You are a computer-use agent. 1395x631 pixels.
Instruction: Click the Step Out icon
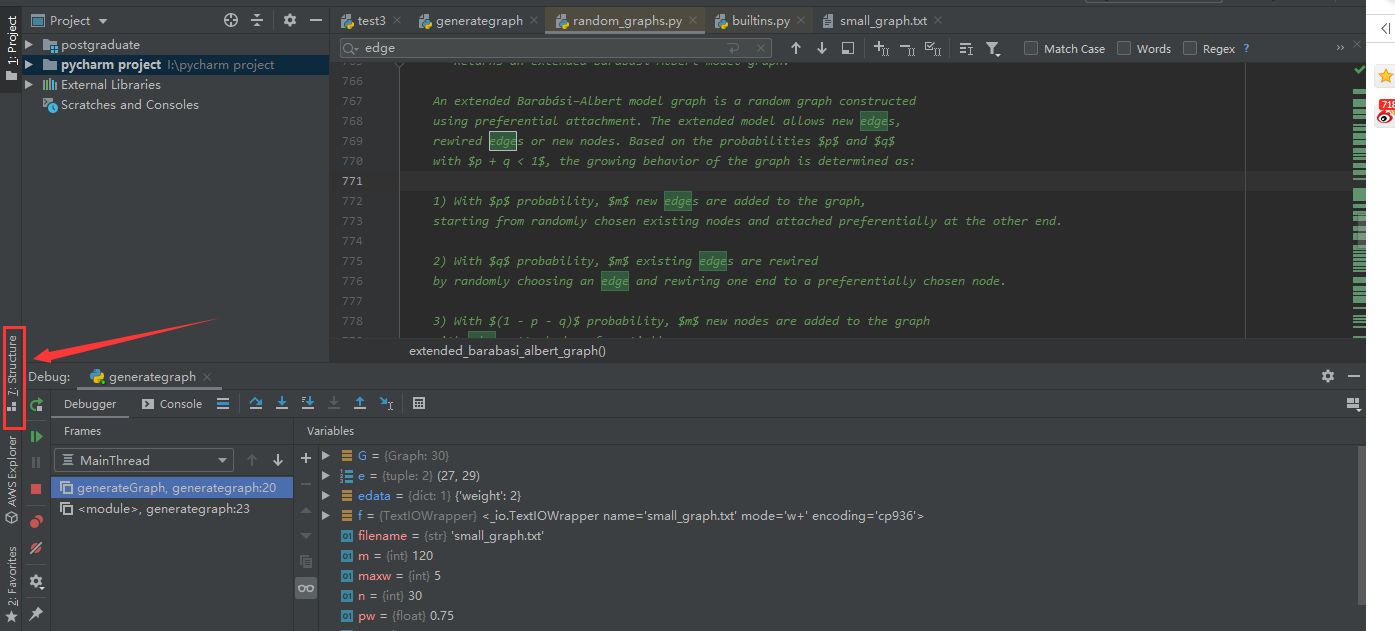click(x=360, y=403)
